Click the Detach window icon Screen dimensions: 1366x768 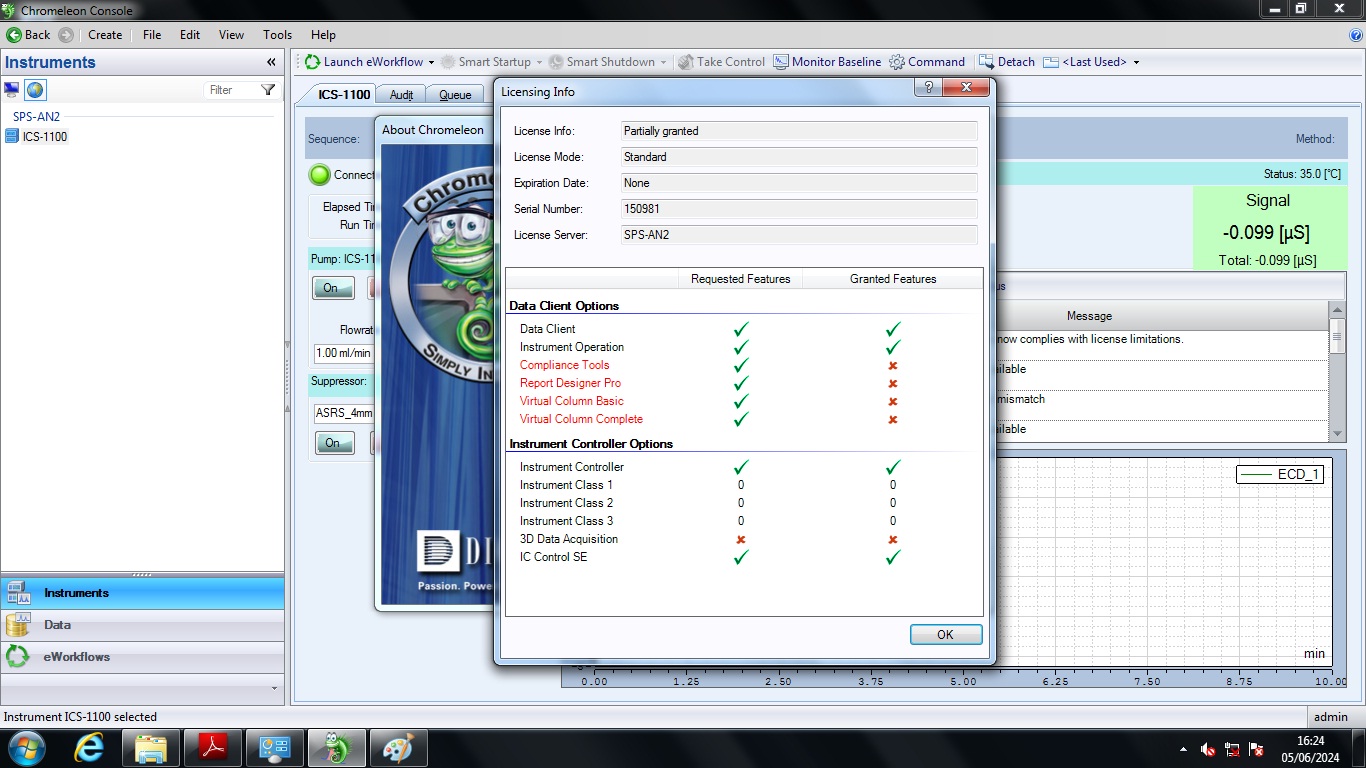pyautogui.click(x=987, y=62)
